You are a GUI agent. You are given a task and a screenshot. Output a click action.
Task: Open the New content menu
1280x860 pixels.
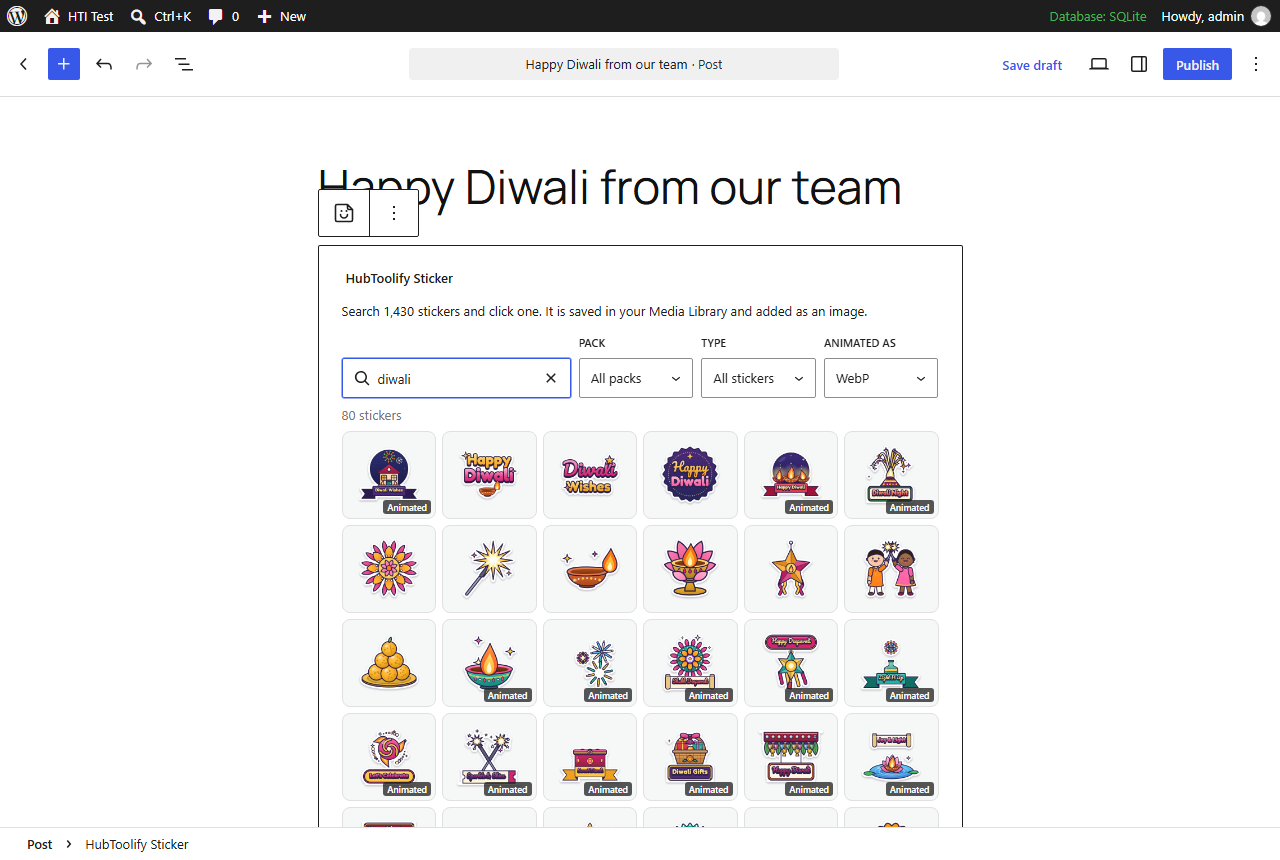click(x=282, y=16)
